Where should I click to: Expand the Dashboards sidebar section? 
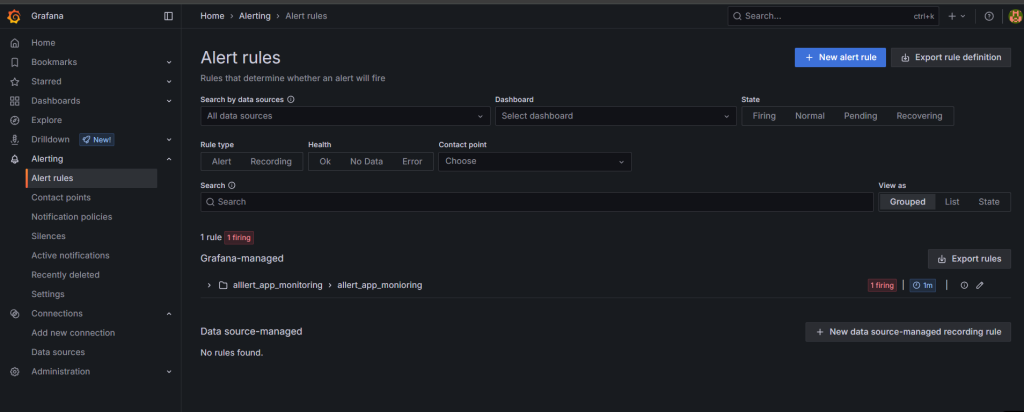pos(168,101)
